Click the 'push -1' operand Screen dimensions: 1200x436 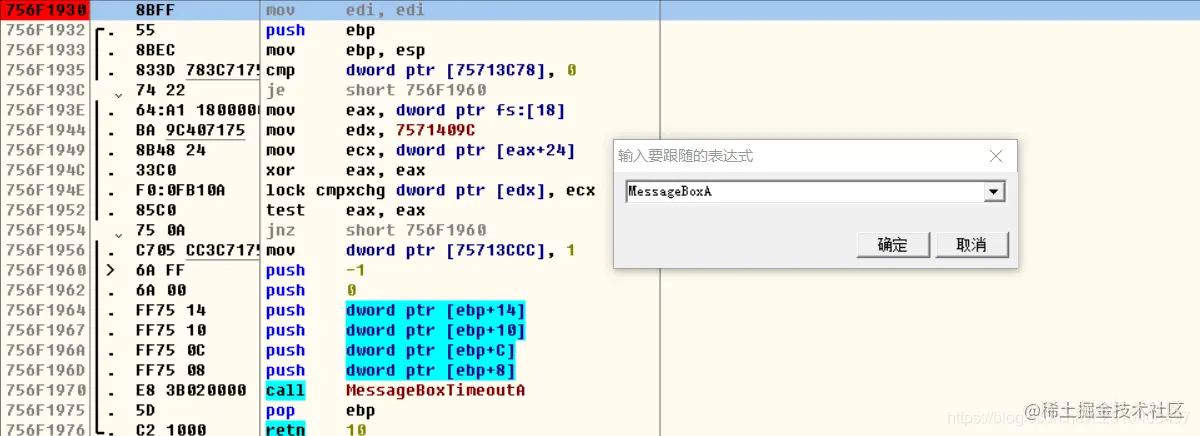tap(356, 270)
